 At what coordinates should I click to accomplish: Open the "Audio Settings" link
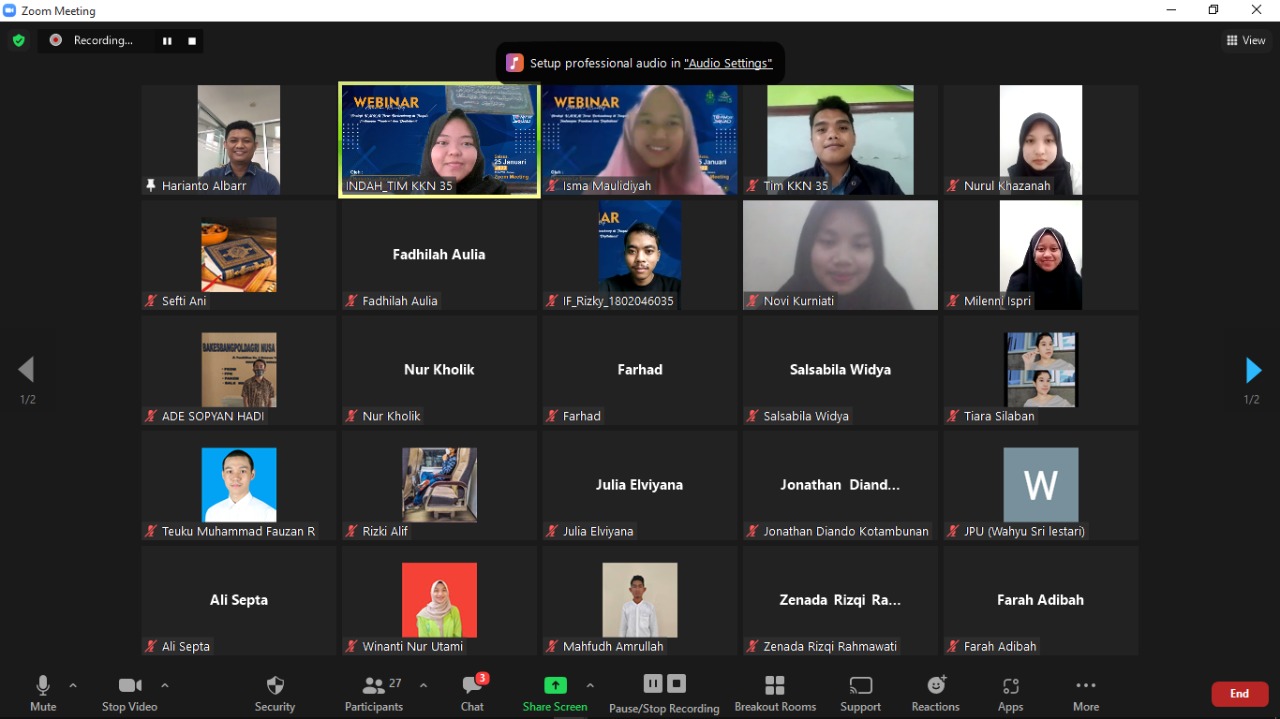coord(728,63)
